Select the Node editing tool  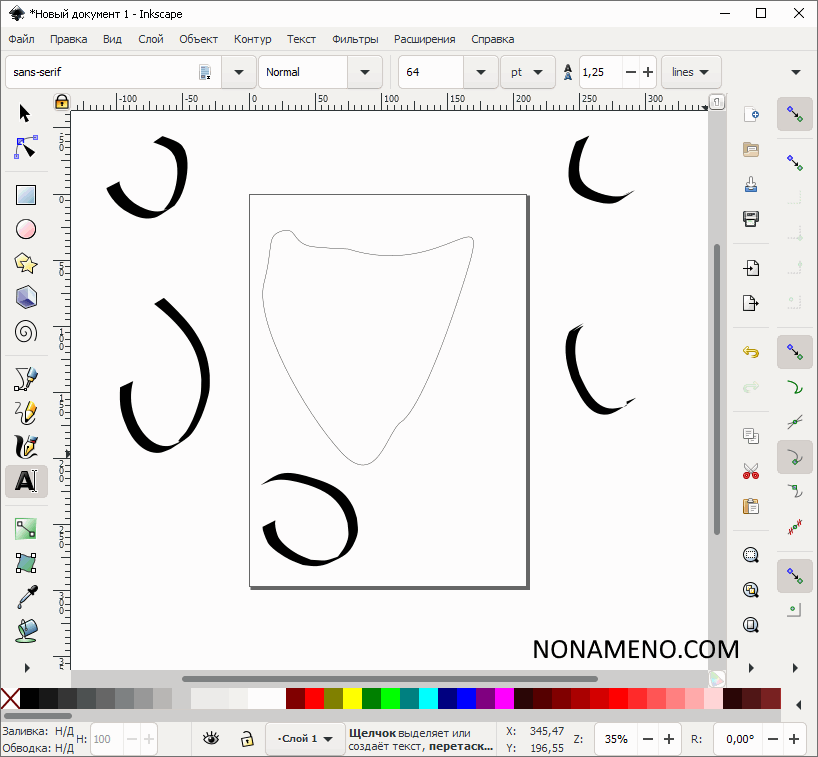[x=26, y=148]
